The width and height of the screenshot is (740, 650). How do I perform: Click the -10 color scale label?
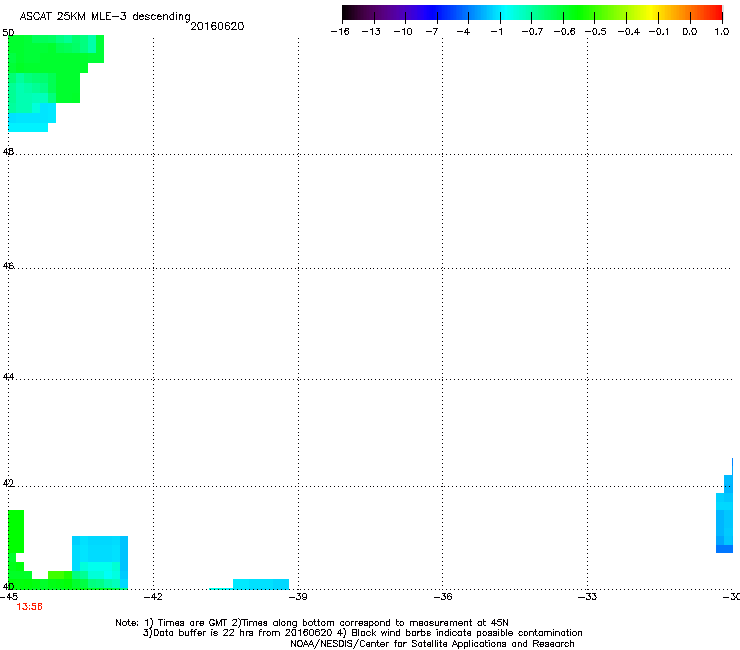tap(403, 32)
